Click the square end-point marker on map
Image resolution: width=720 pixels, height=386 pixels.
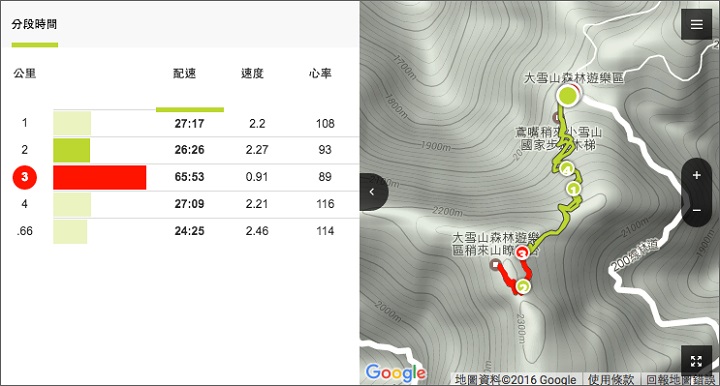click(x=495, y=264)
